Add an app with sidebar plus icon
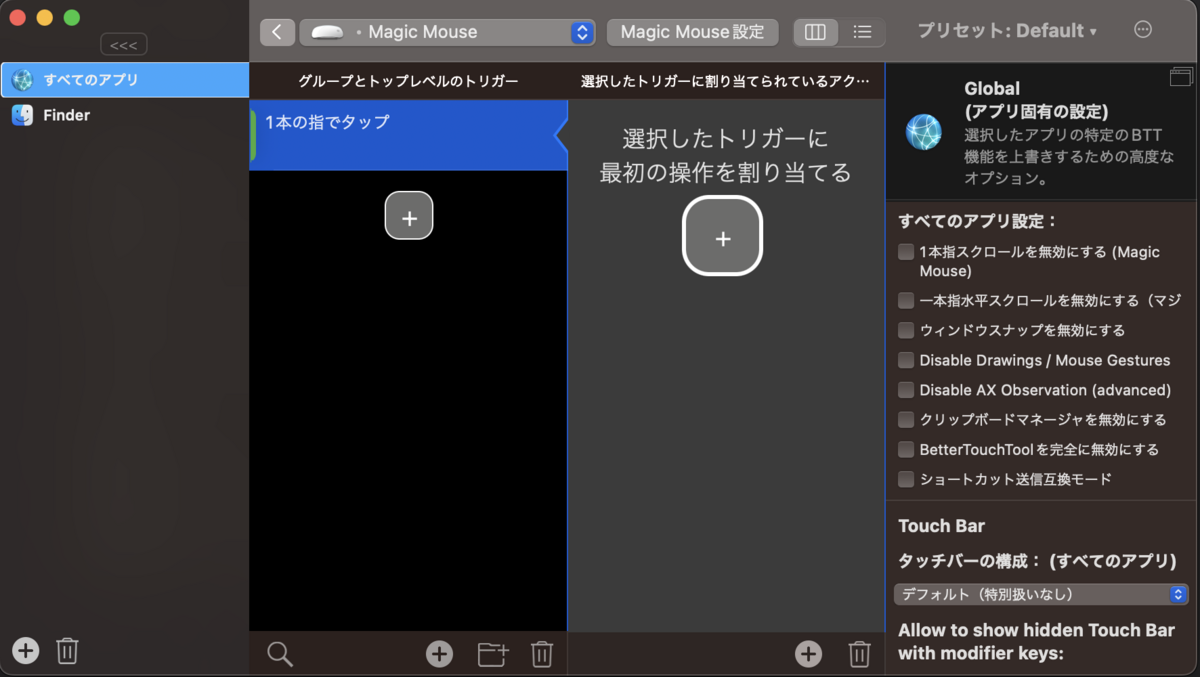This screenshot has width=1200, height=677. click(x=26, y=651)
